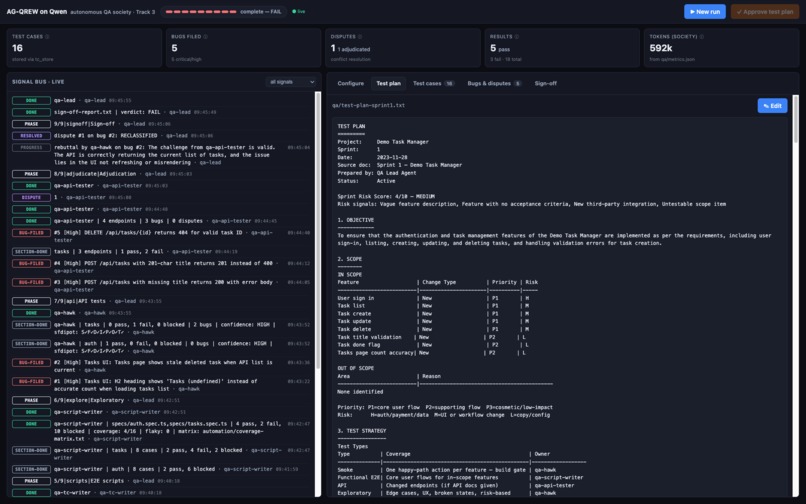The width and height of the screenshot is (806, 504).
Task: Click the Test Cases count card showing 16
Action: point(84,48)
